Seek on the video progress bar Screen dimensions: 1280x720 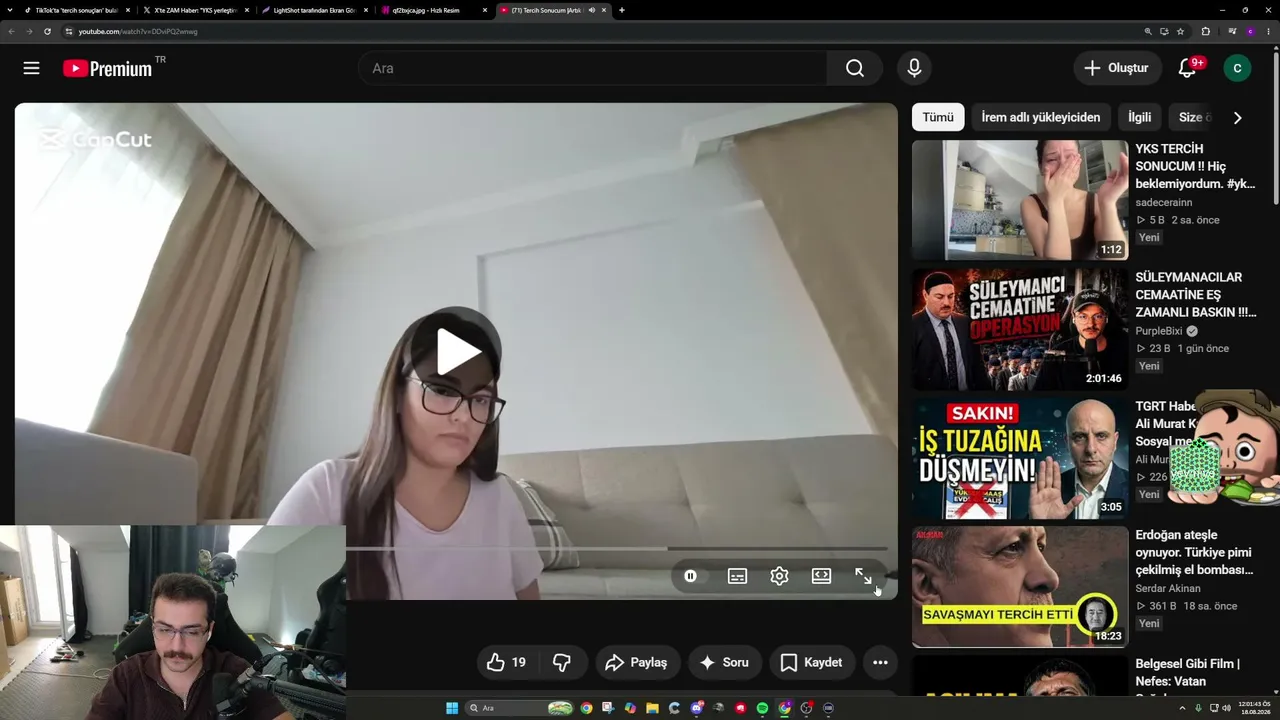tap(616, 548)
